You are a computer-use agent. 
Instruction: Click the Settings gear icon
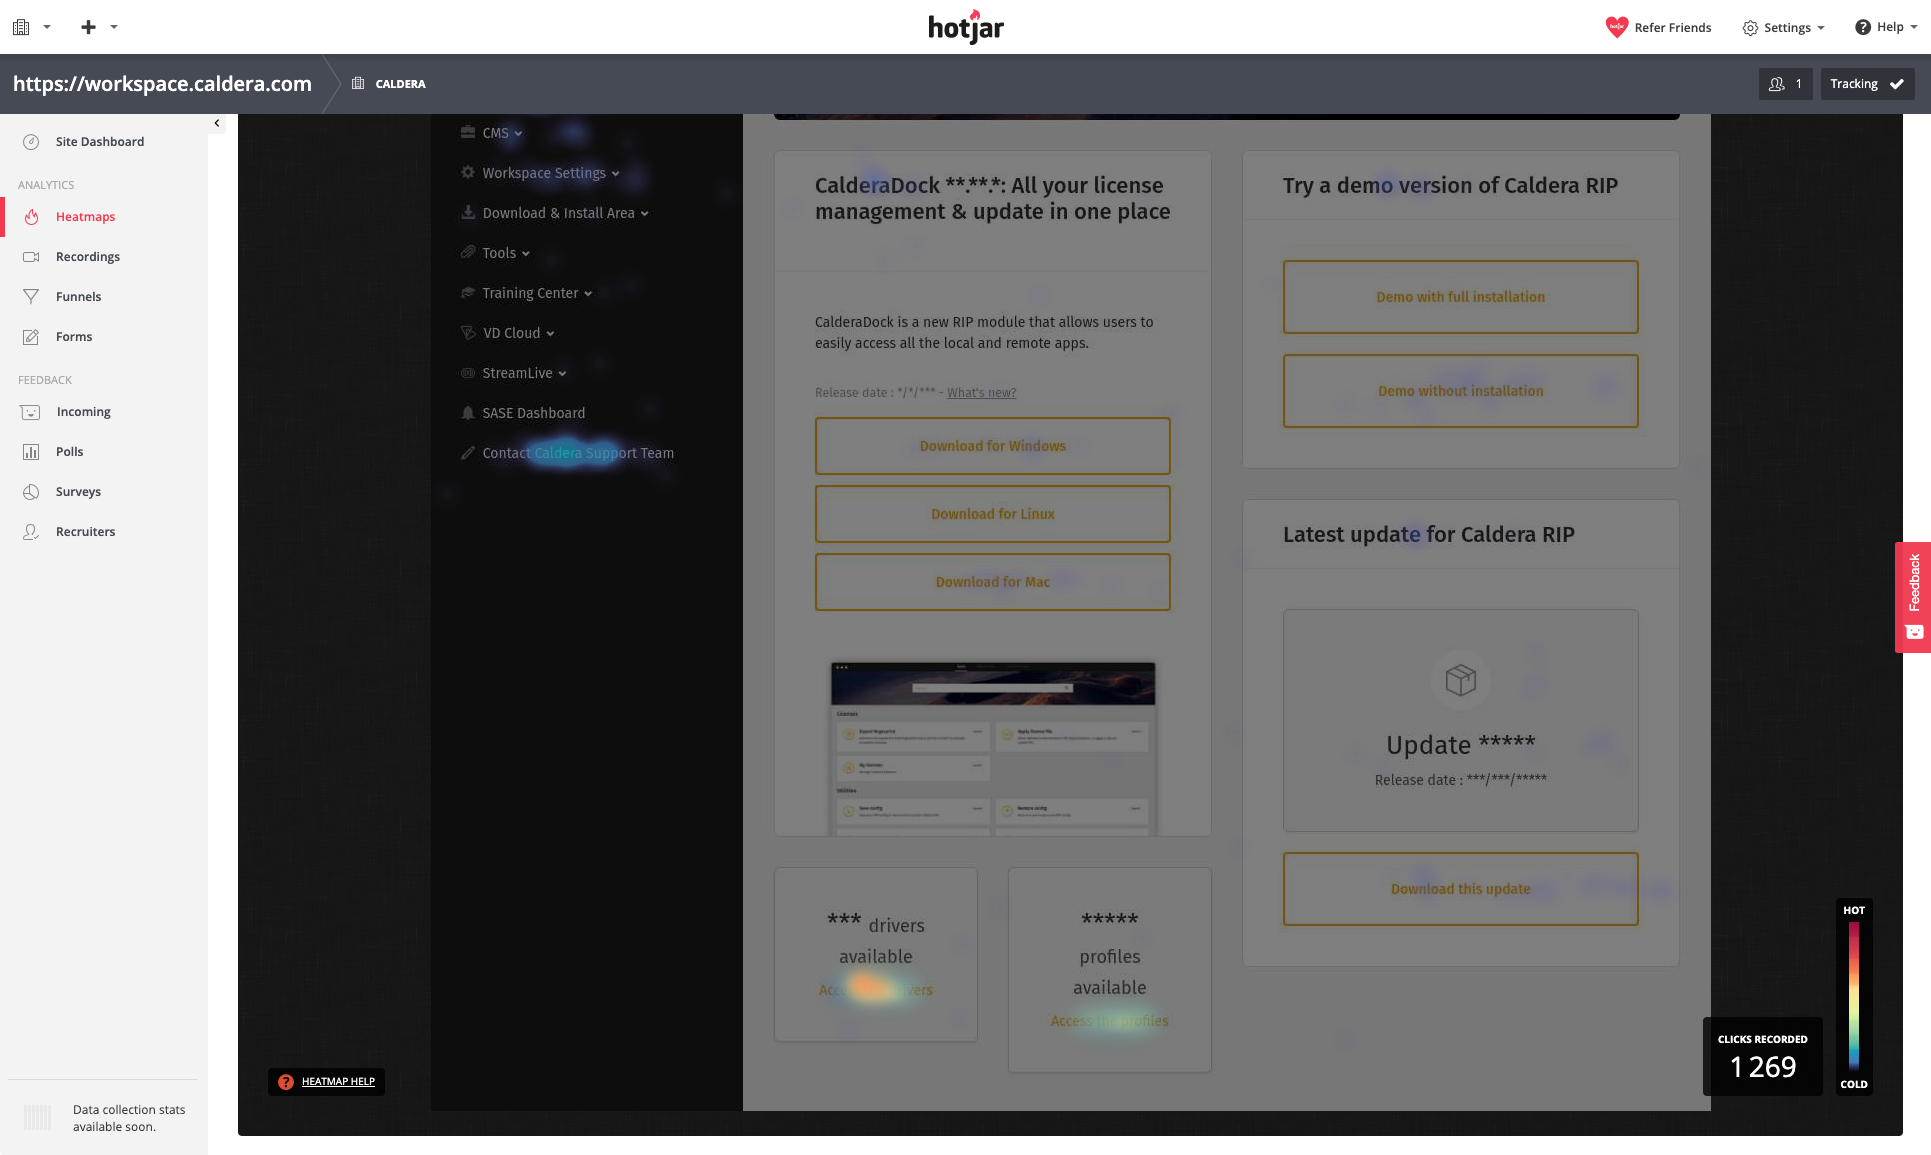(x=1750, y=28)
